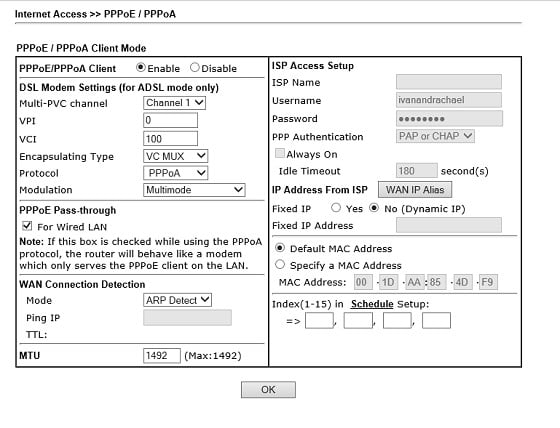560x428 pixels.
Task: Click the OK button
Action: [x=268, y=389]
